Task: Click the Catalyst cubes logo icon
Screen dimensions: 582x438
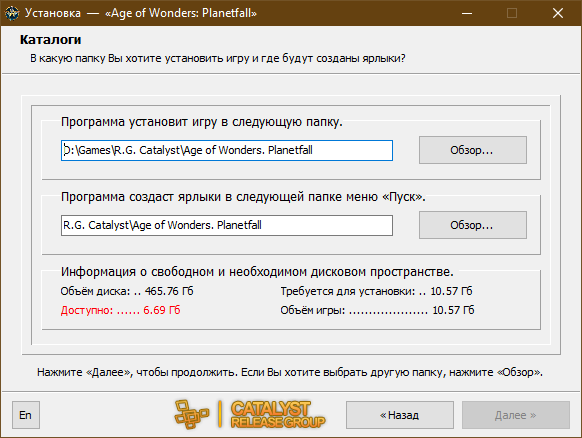Action: click(x=192, y=415)
